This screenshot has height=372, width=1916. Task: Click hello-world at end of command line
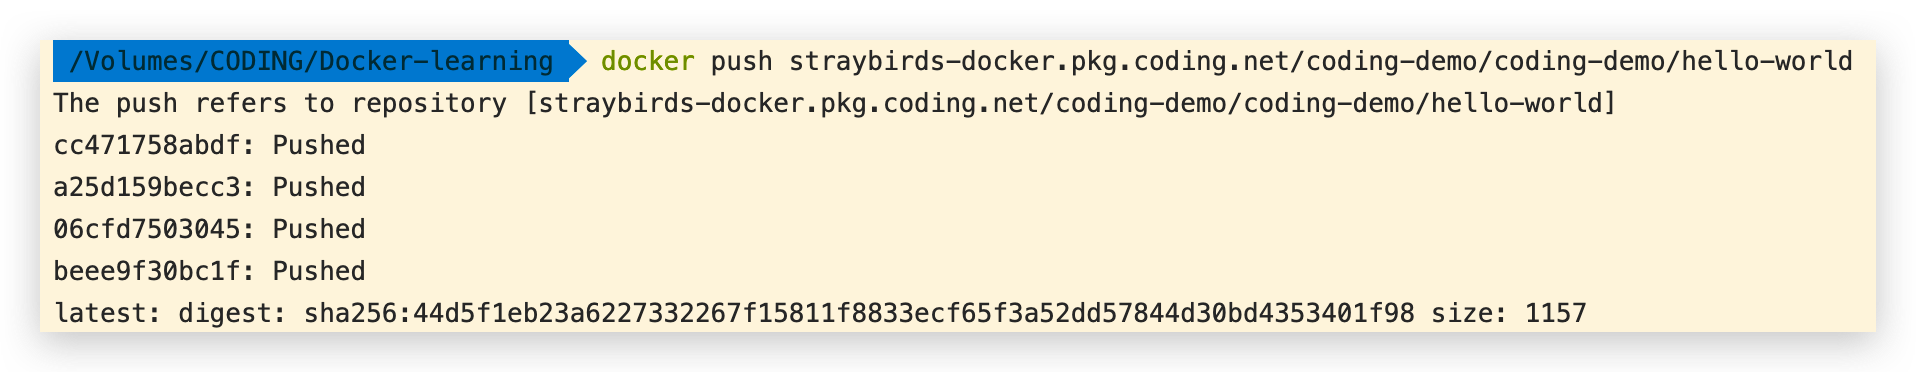pos(1767,62)
